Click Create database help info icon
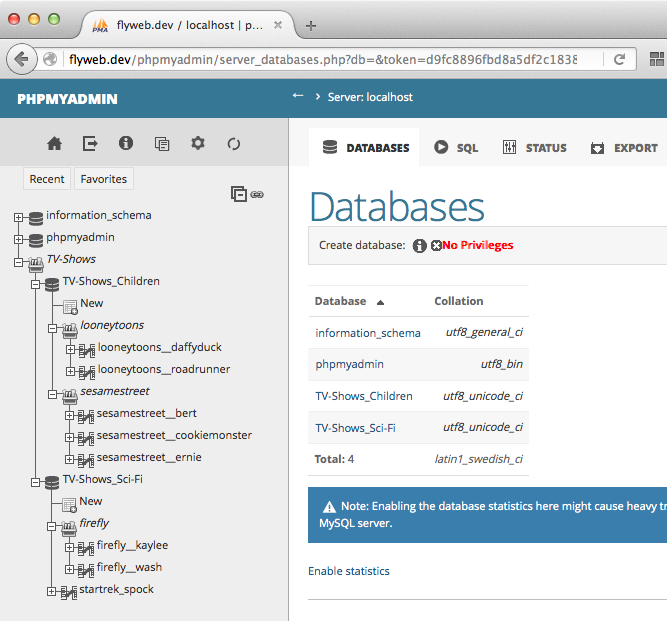The height and width of the screenshot is (621, 667). pos(419,245)
